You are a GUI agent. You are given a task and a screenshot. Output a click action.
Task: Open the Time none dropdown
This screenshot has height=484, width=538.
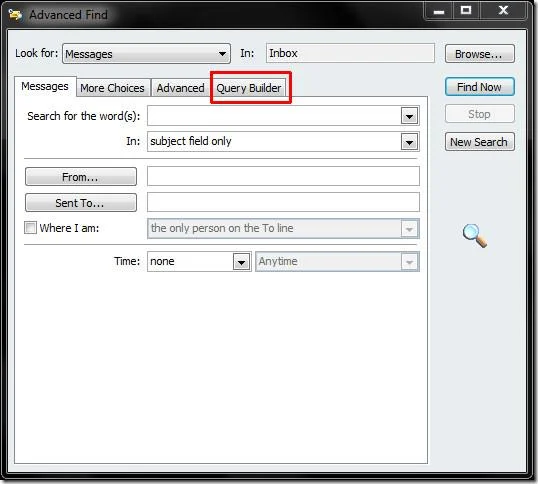(x=242, y=262)
